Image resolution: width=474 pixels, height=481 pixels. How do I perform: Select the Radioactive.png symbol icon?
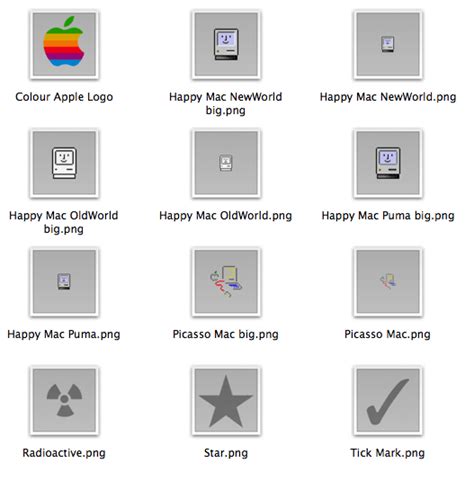tap(64, 400)
